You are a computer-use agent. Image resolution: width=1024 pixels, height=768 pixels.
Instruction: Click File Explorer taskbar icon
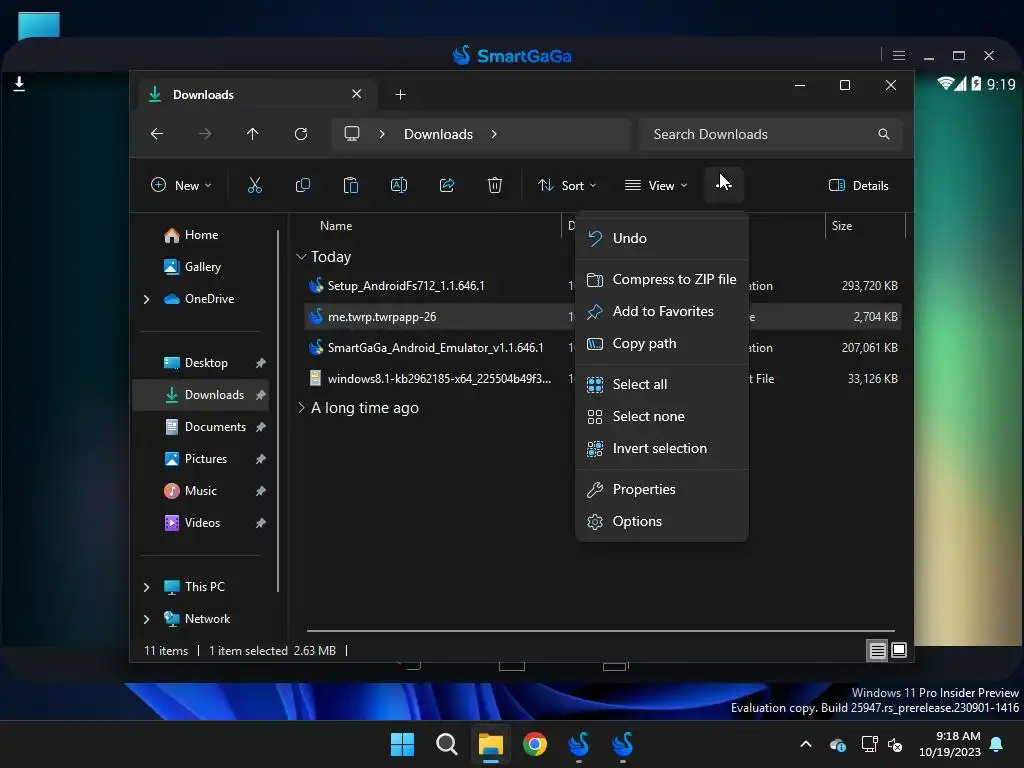point(490,744)
